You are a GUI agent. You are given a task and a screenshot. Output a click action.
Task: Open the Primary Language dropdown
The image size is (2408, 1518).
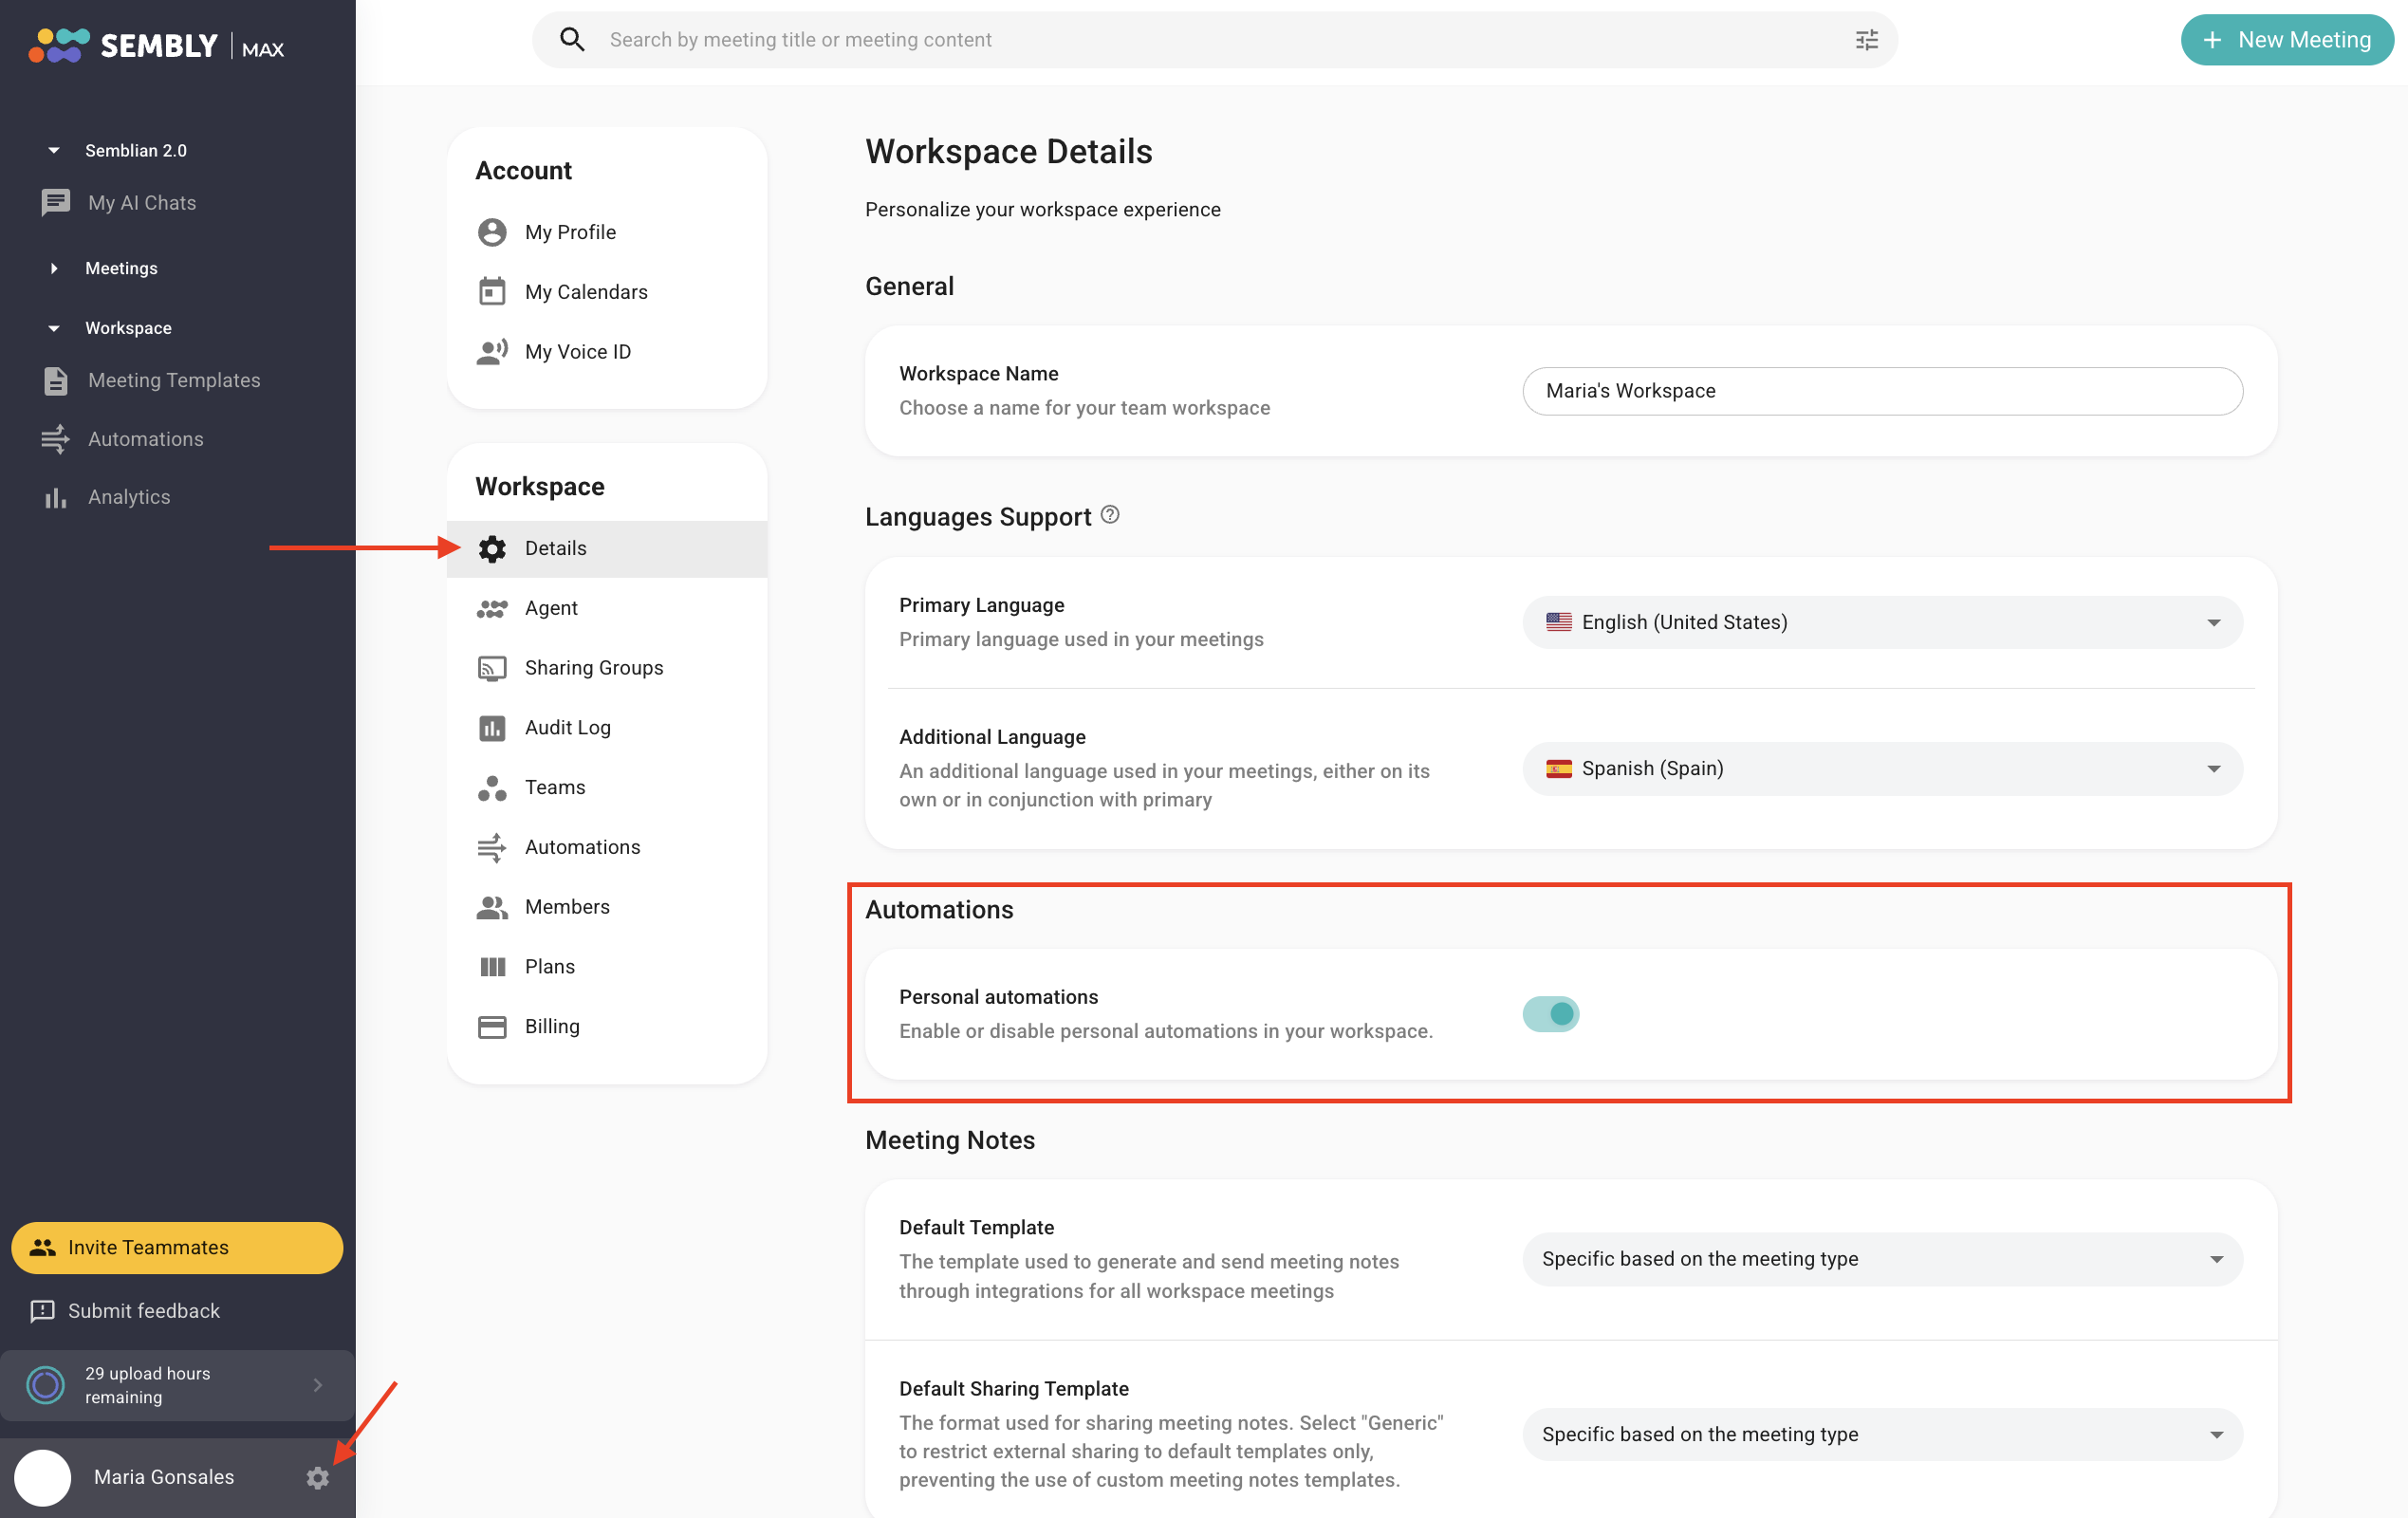pyautogui.click(x=1882, y=622)
